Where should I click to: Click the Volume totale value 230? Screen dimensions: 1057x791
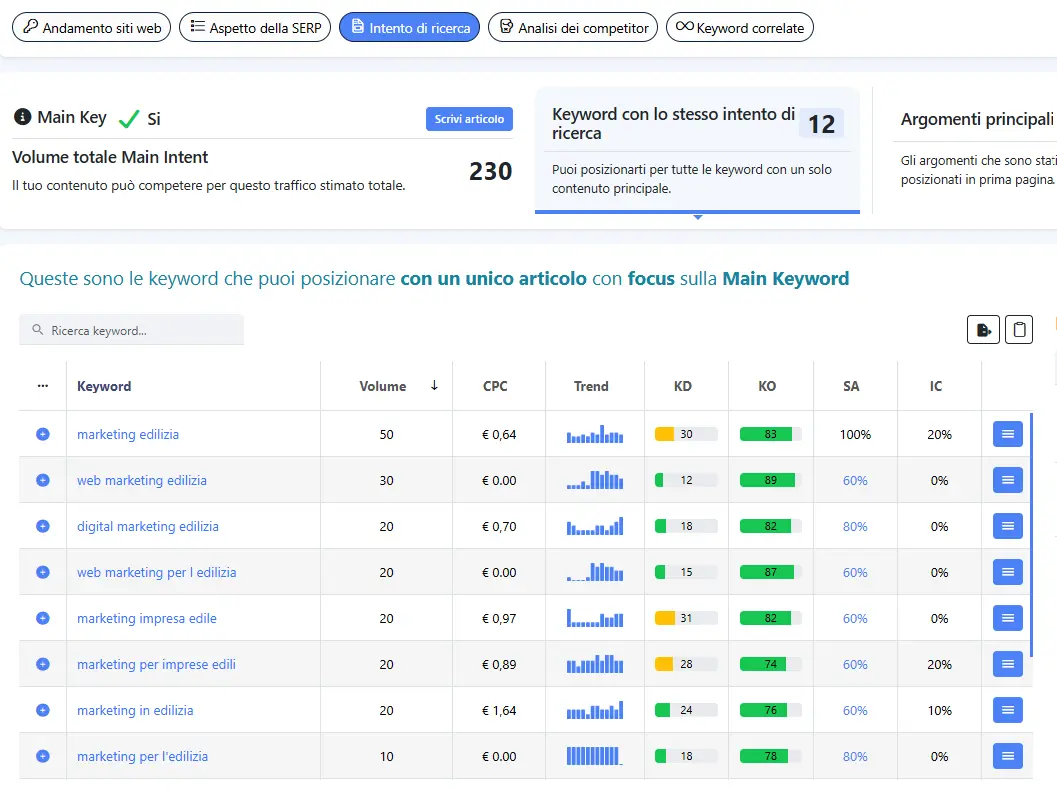click(491, 171)
